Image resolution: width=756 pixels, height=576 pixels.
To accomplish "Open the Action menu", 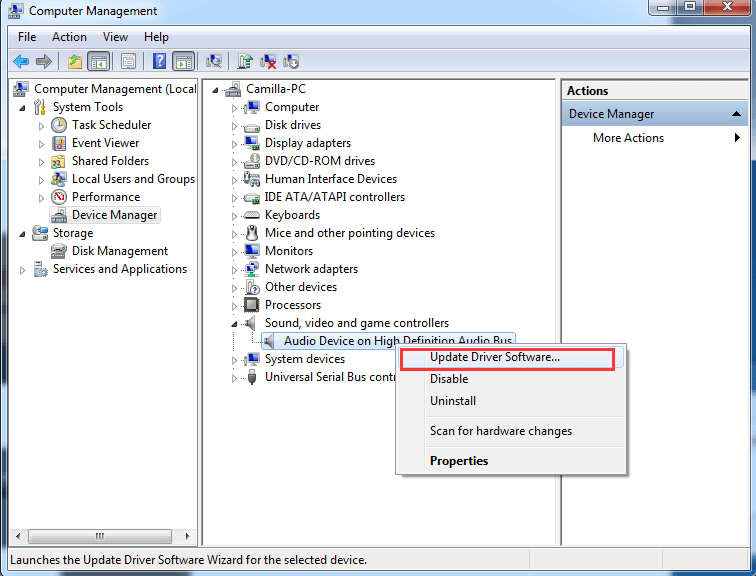I will 69,37.
